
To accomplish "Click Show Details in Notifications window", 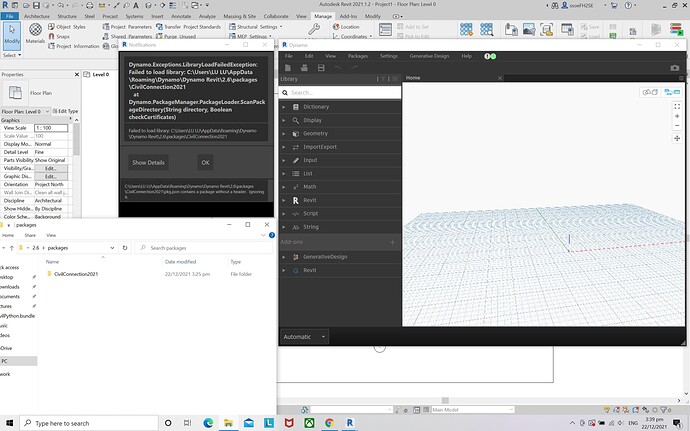I will [x=148, y=162].
